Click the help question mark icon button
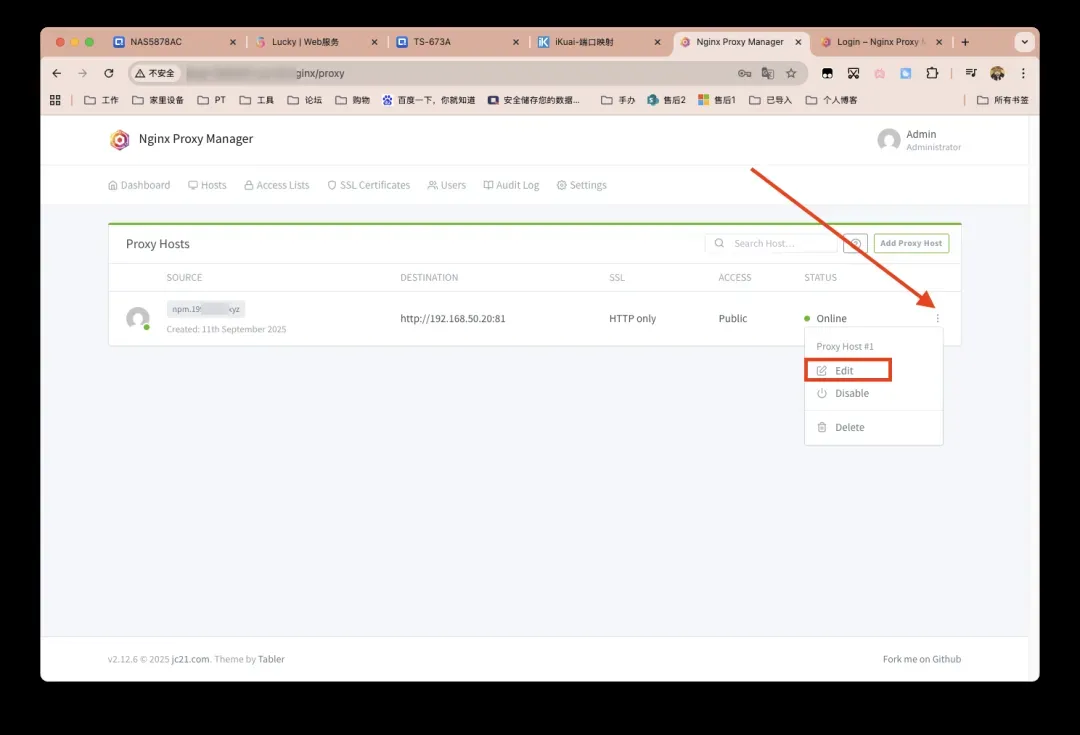 pos(855,243)
